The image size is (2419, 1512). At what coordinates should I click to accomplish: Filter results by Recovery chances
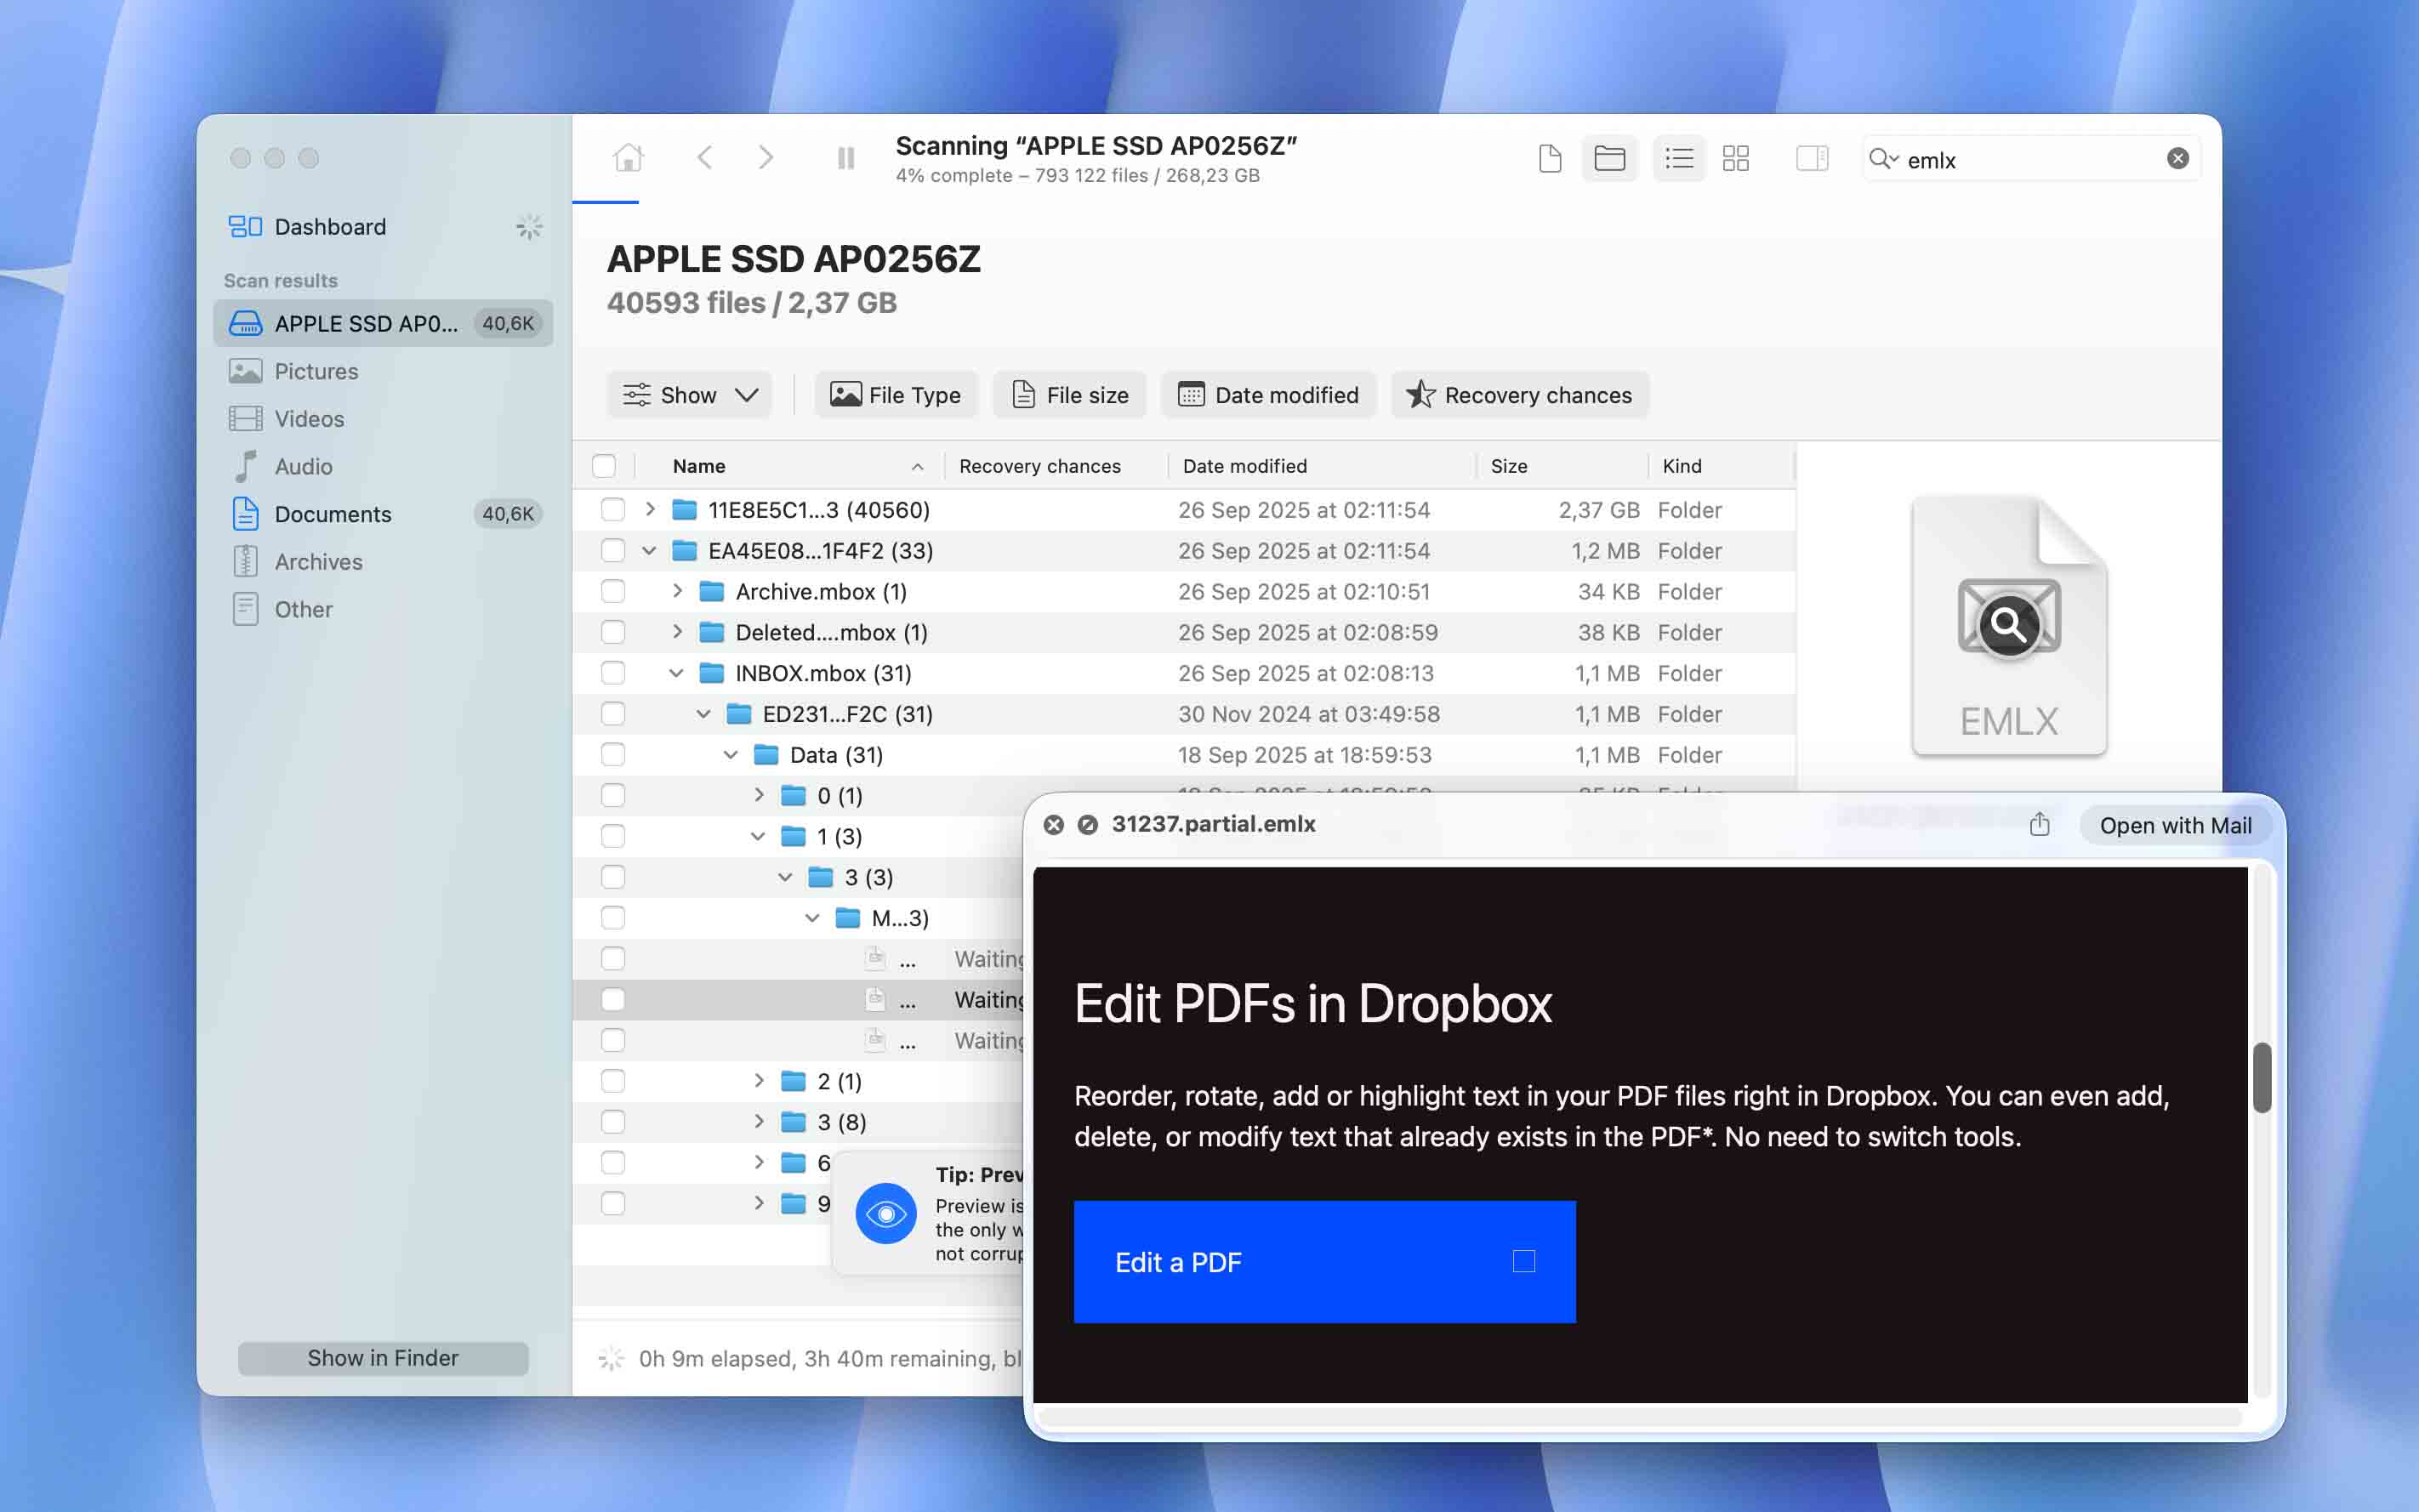click(1518, 394)
